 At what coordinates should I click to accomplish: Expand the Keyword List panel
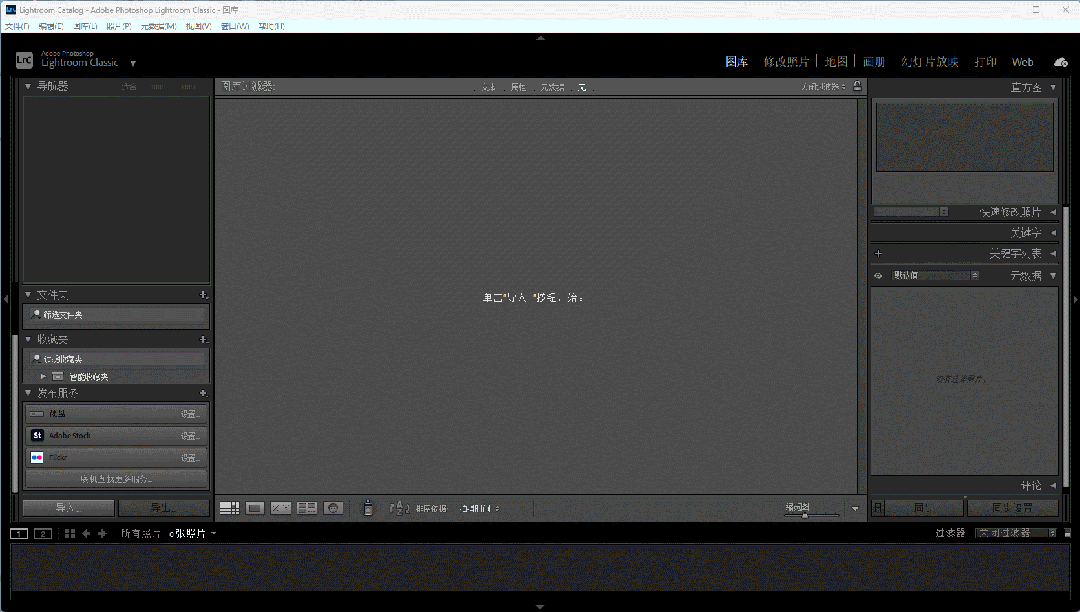(1053, 254)
